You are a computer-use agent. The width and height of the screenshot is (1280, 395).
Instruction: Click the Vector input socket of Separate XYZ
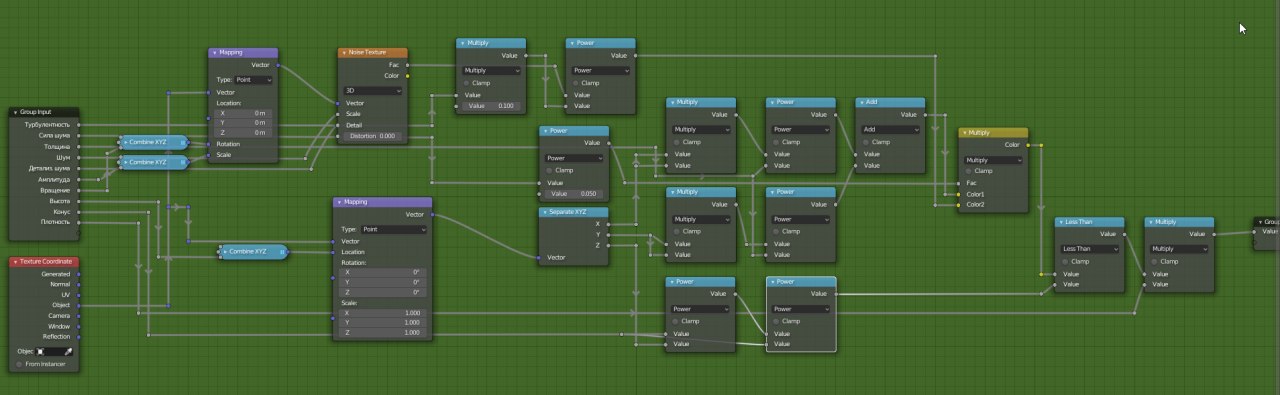click(539, 258)
